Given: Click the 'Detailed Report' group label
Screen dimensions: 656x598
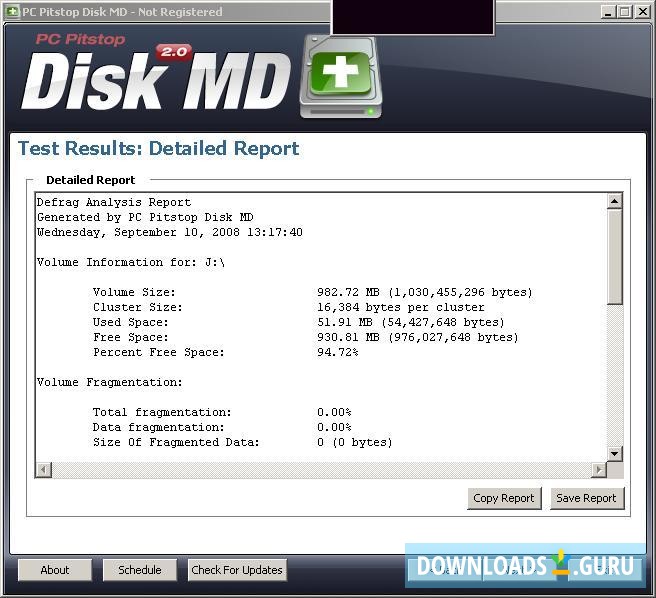Looking at the screenshot, I should click(90, 180).
